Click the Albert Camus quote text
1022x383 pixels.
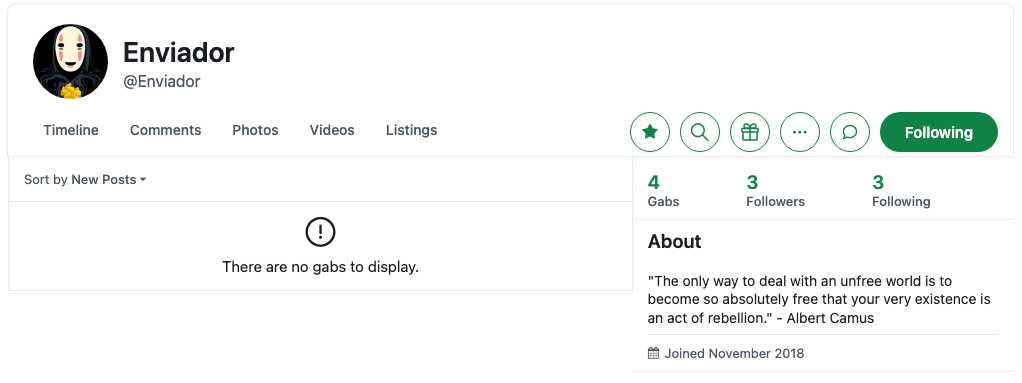coord(819,300)
